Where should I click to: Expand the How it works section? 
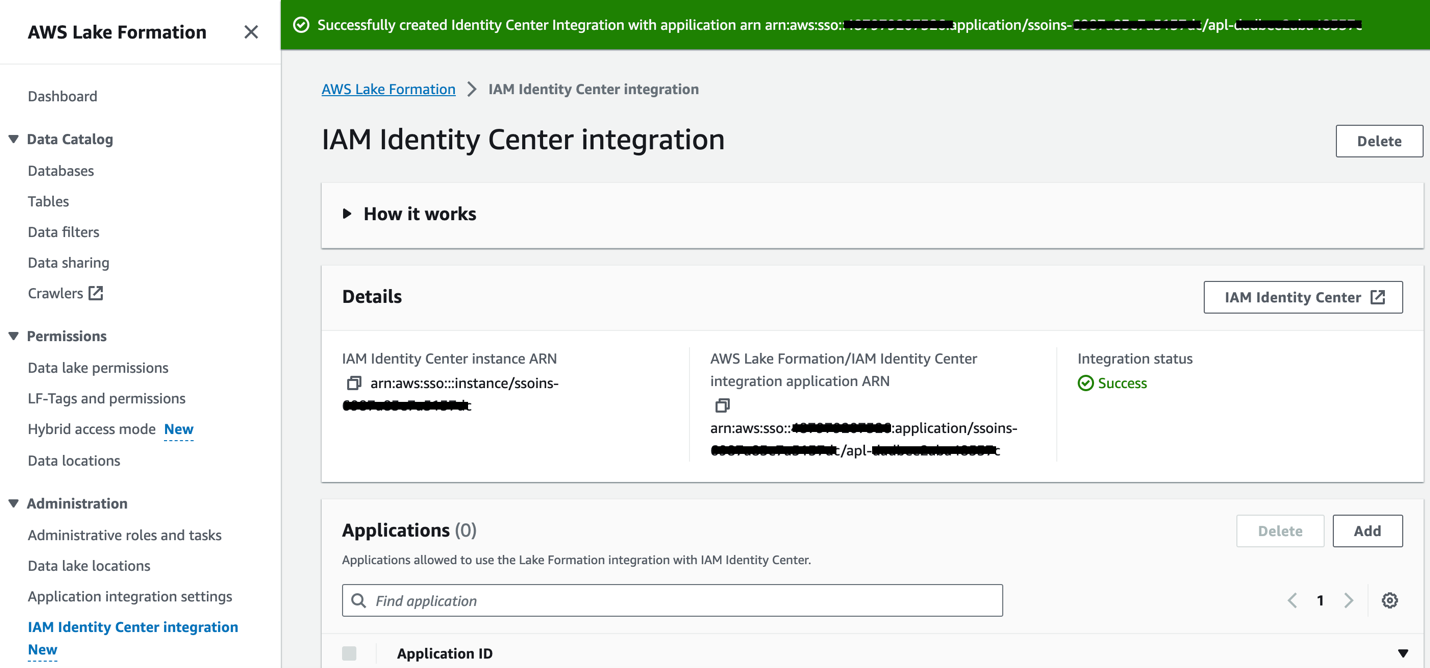[347, 214]
